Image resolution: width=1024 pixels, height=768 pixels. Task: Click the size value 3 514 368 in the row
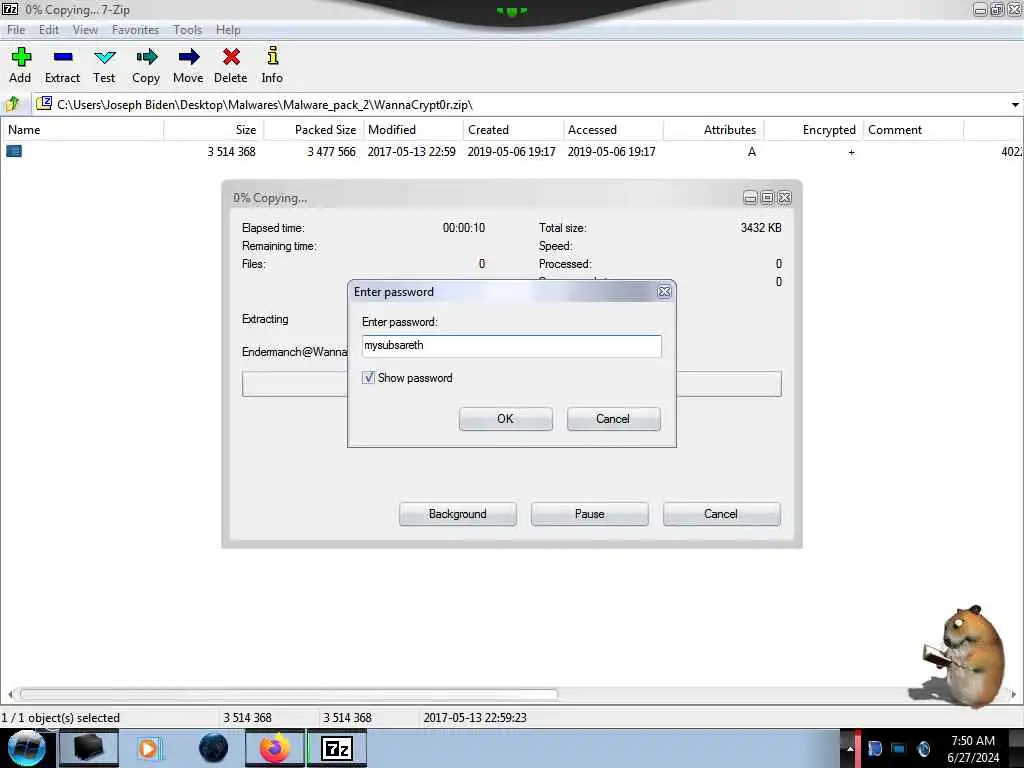coord(231,152)
